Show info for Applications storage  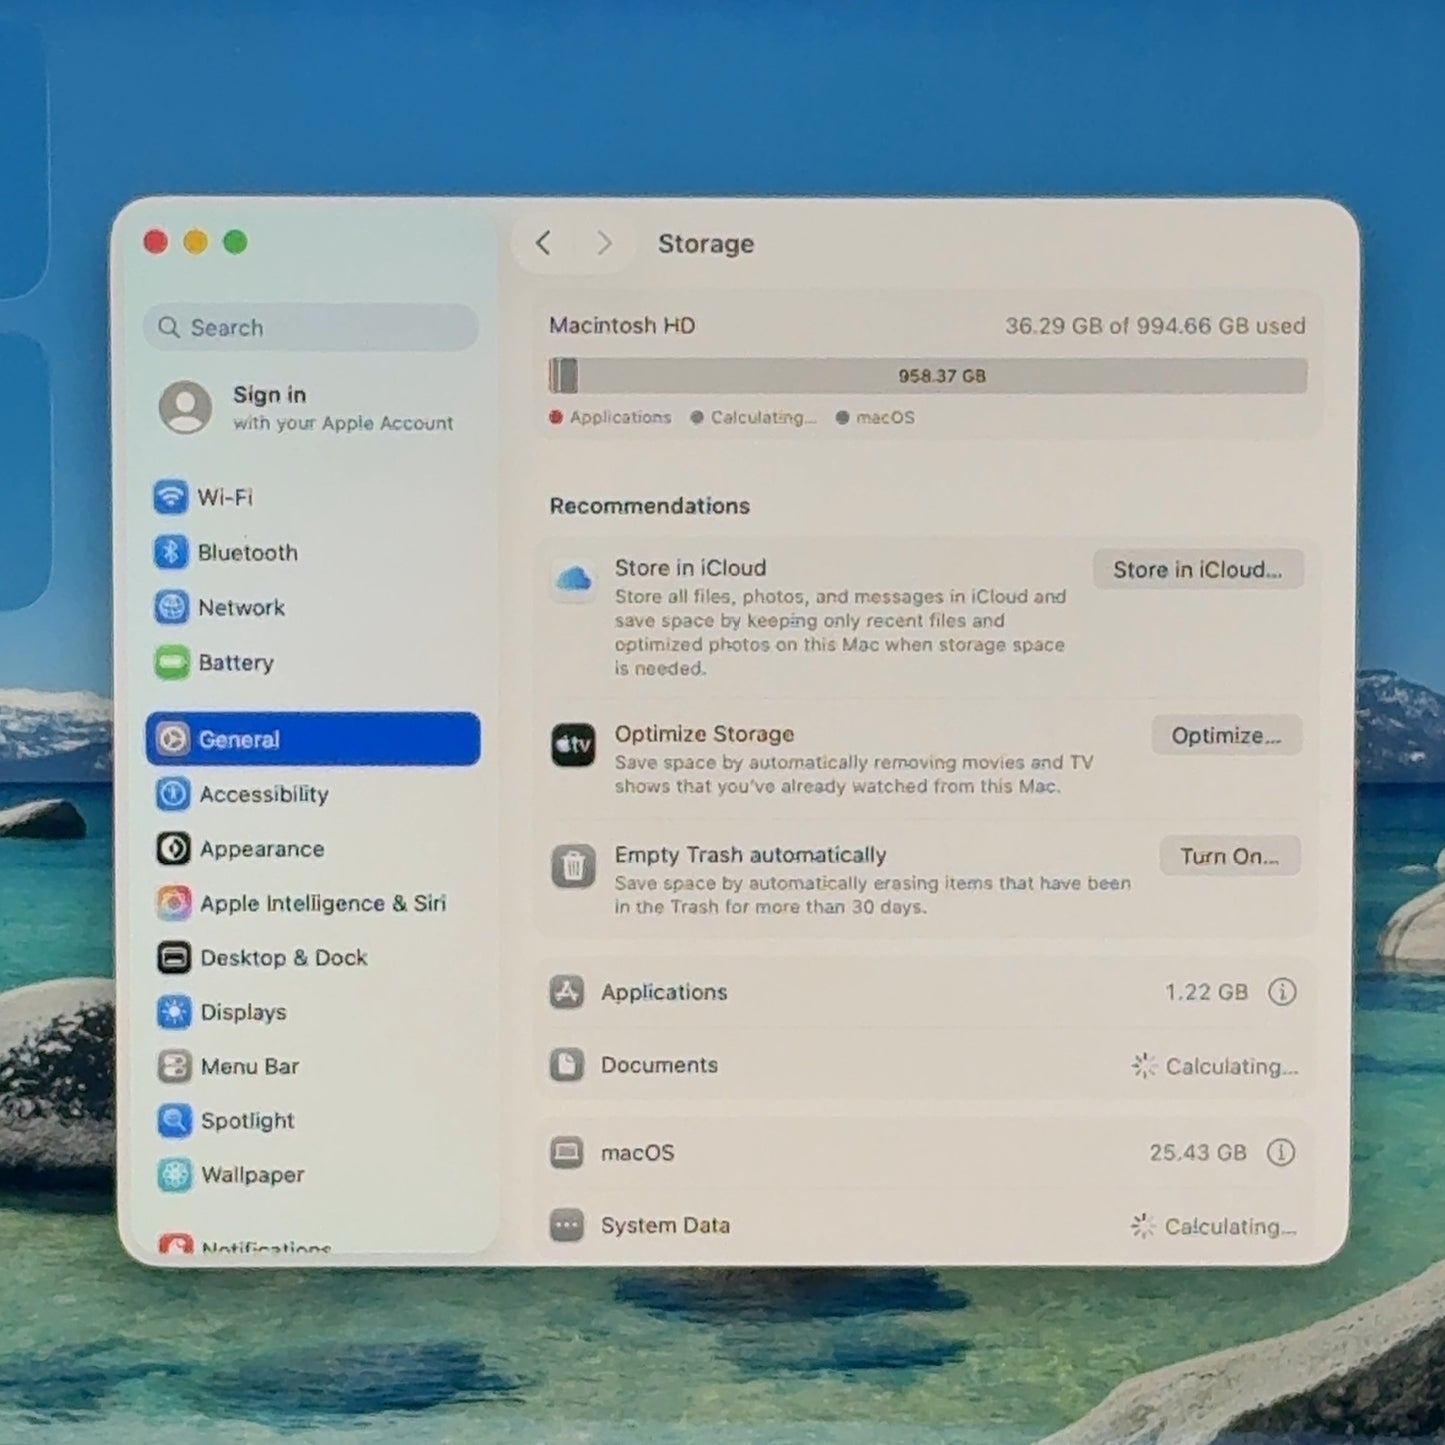point(1282,991)
